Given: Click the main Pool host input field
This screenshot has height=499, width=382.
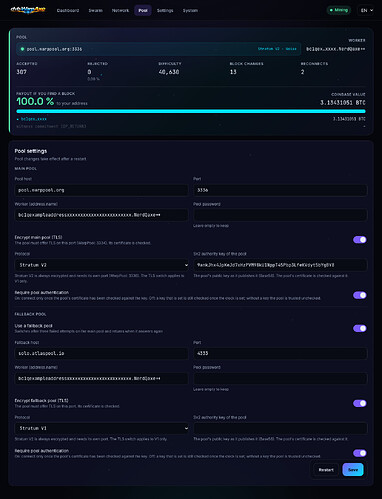Looking at the screenshot, I should pos(101,190).
